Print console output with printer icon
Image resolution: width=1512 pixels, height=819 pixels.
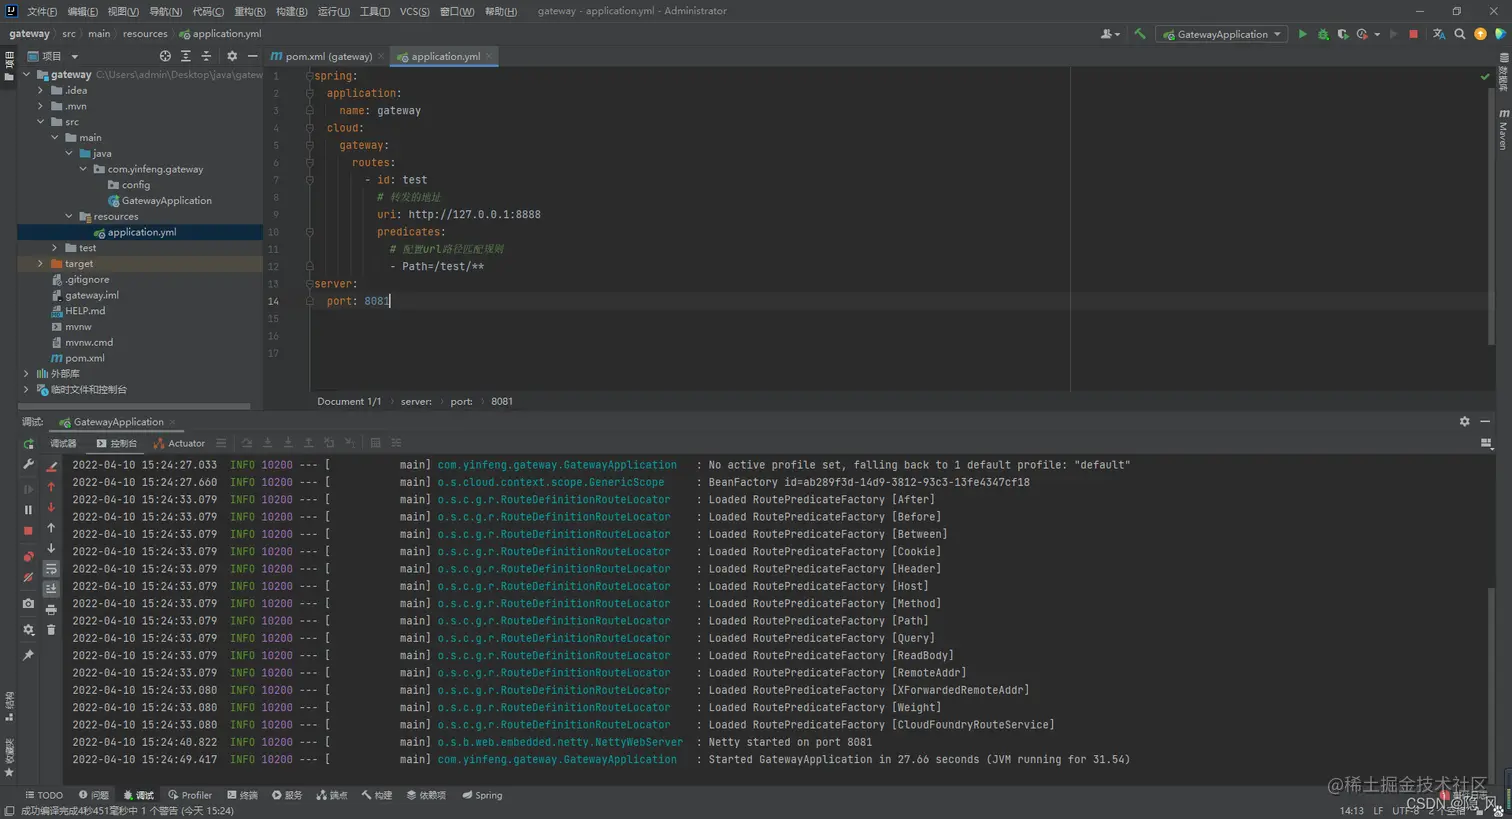pos(51,609)
